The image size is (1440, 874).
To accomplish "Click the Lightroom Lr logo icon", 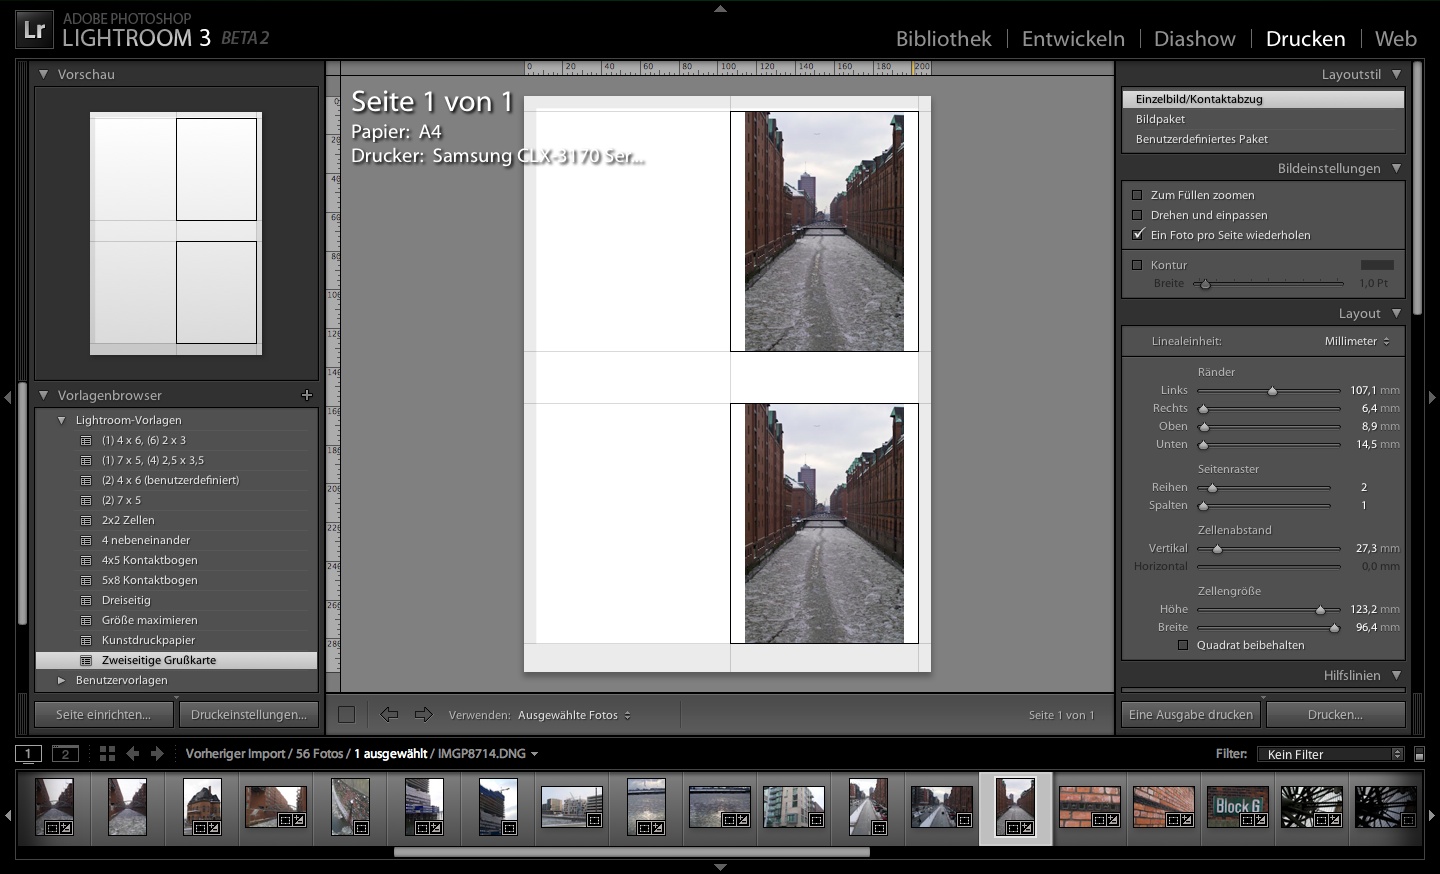I will pos(33,28).
